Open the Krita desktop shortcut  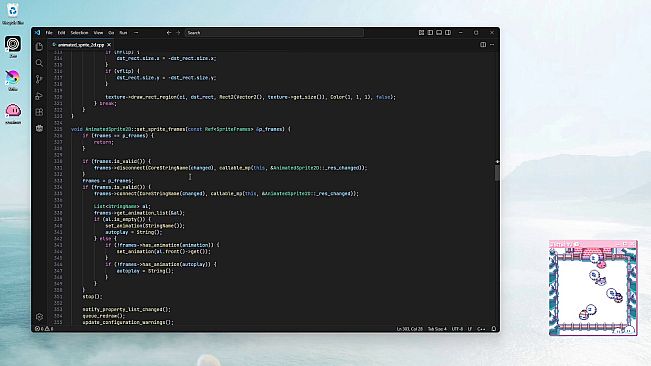click(x=13, y=80)
